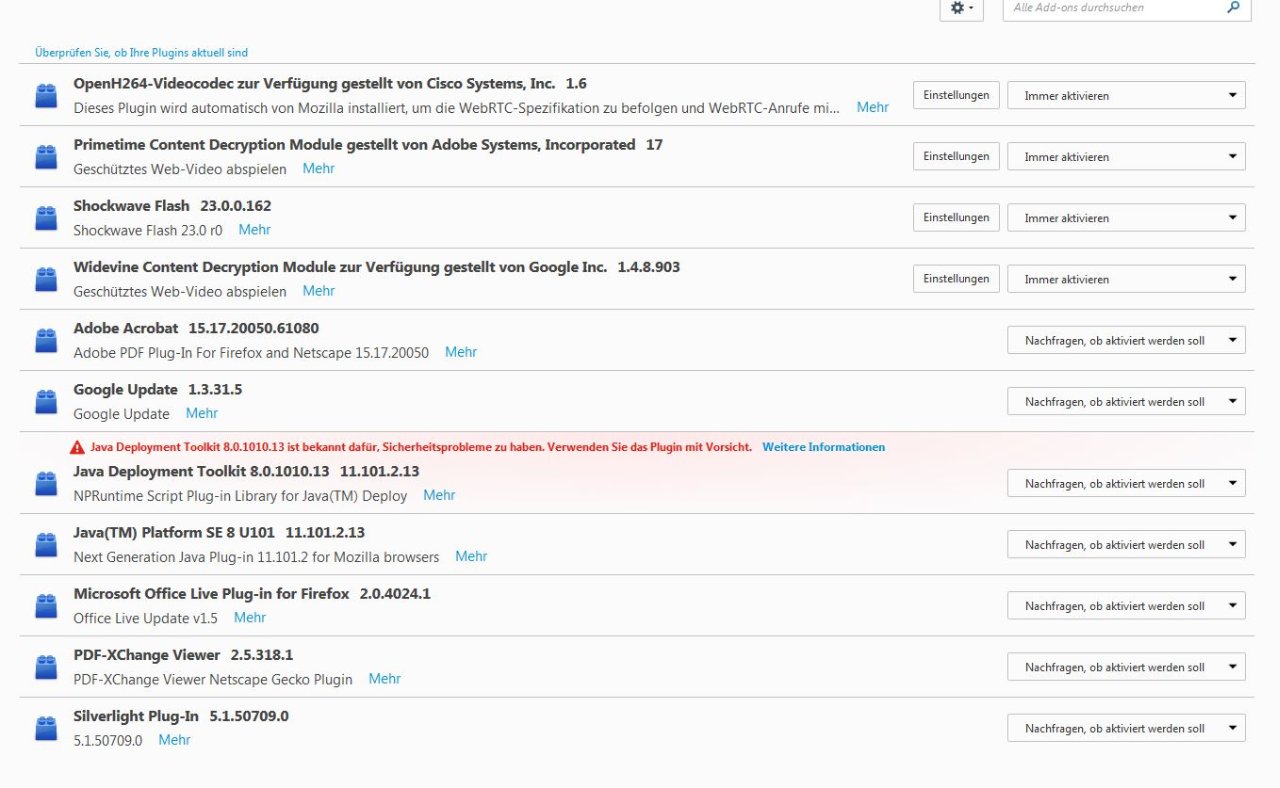Click Mehr link for Shockwave Flash

tap(255, 229)
